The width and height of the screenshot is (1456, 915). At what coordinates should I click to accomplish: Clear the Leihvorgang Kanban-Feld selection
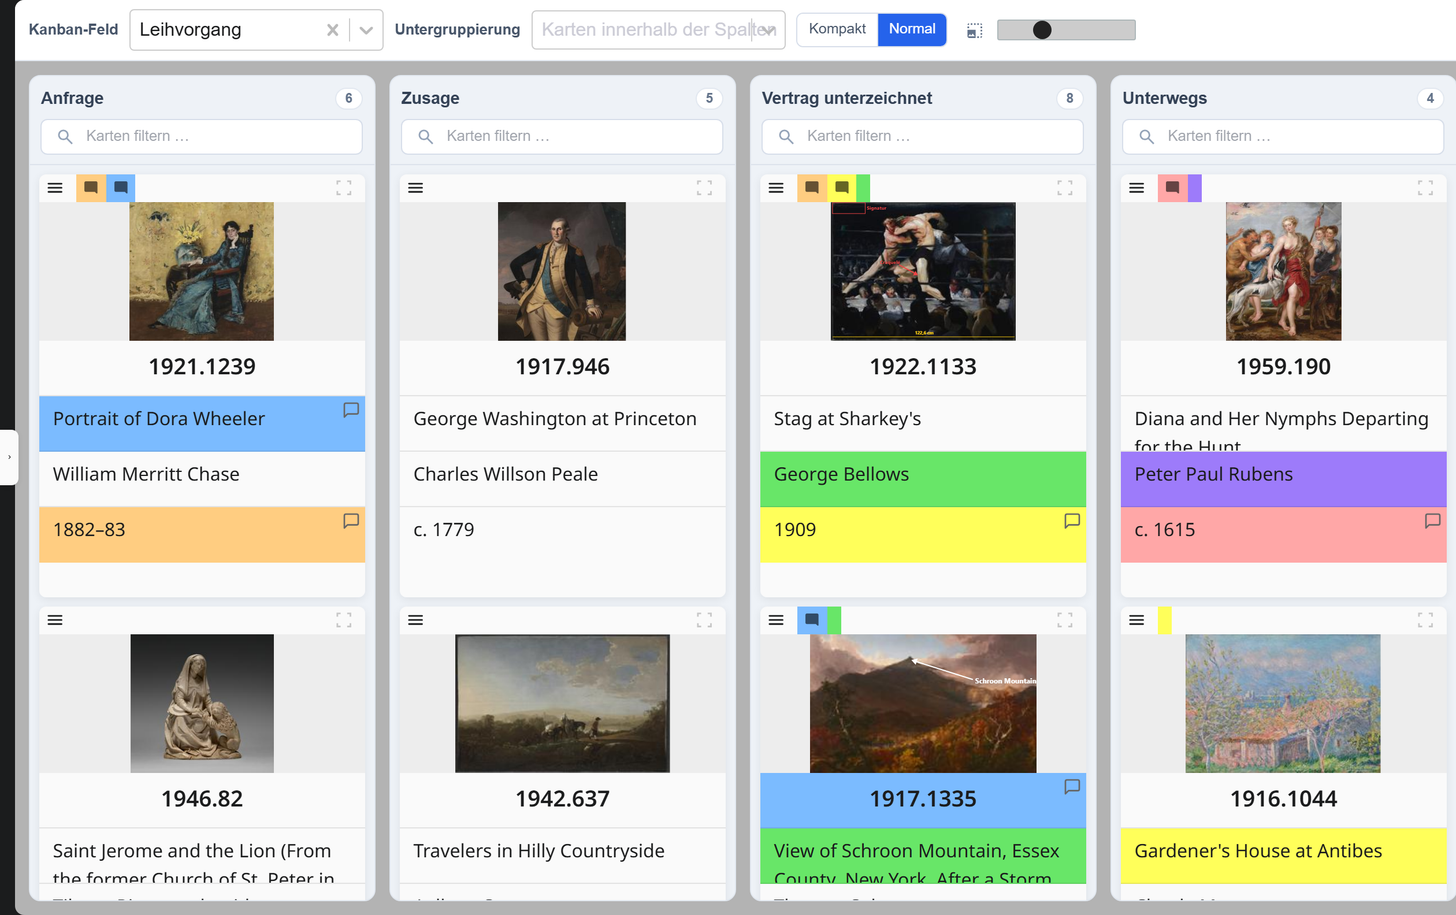(x=332, y=30)
